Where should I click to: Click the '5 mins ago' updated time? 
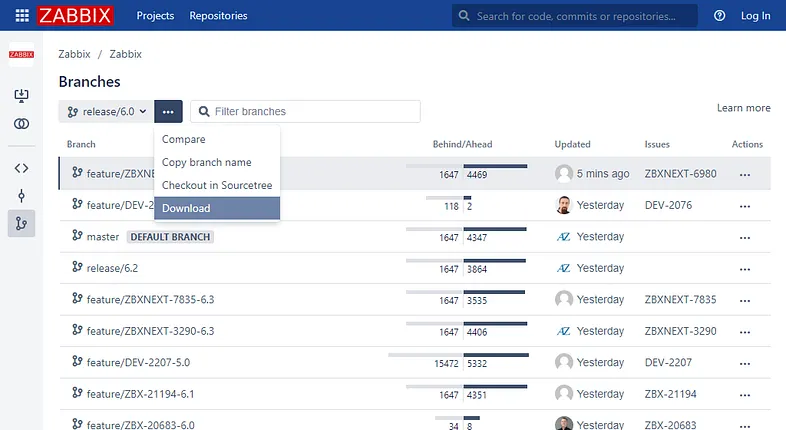(x=603, y=174)
